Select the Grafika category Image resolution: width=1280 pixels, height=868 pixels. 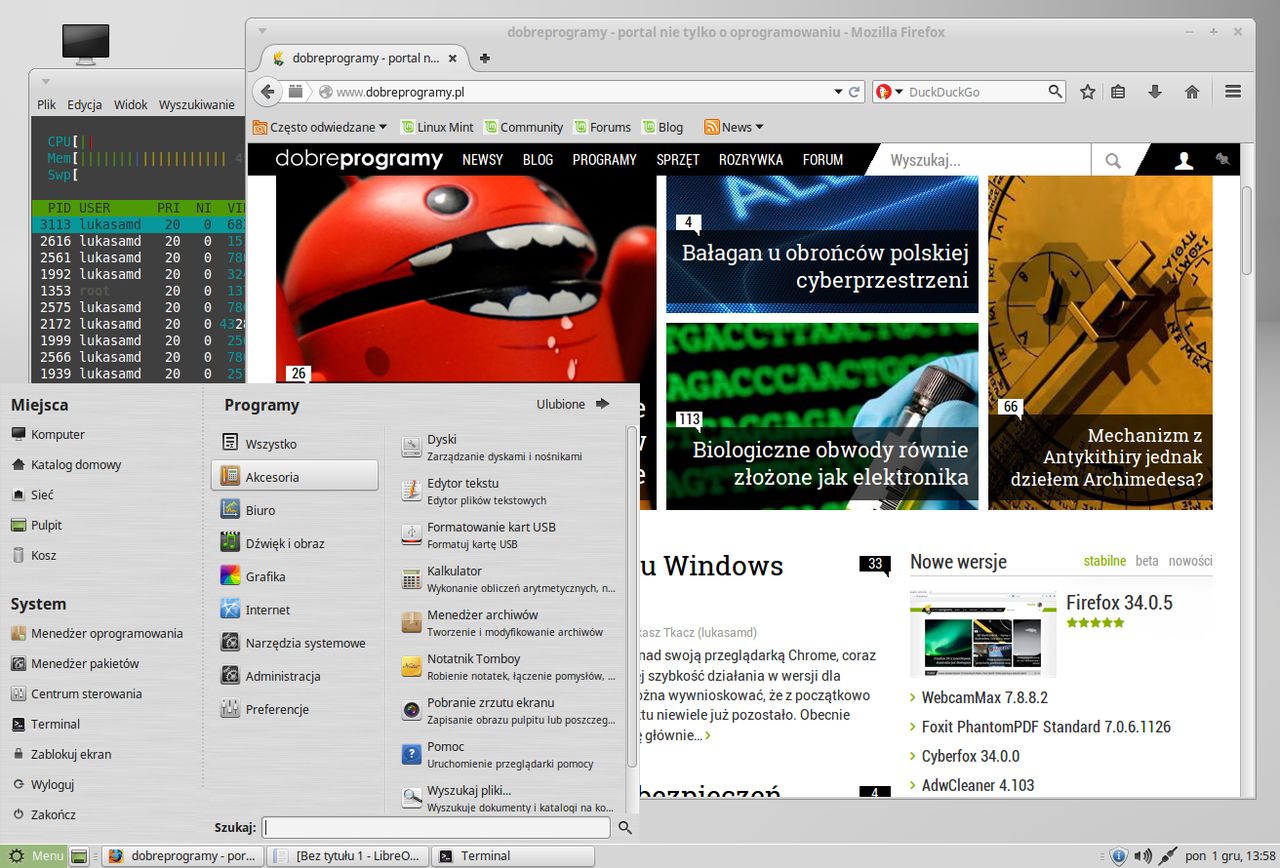pos(295,576)
